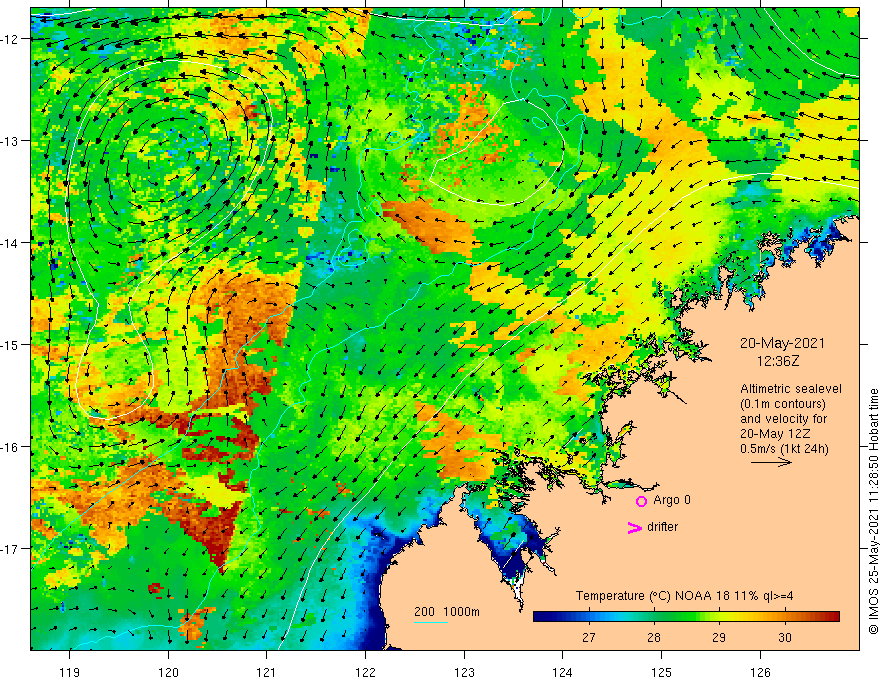This screenshot has height=680, width=880.
Task: Click the temperature color bar near 30
Action: [785, 617]
